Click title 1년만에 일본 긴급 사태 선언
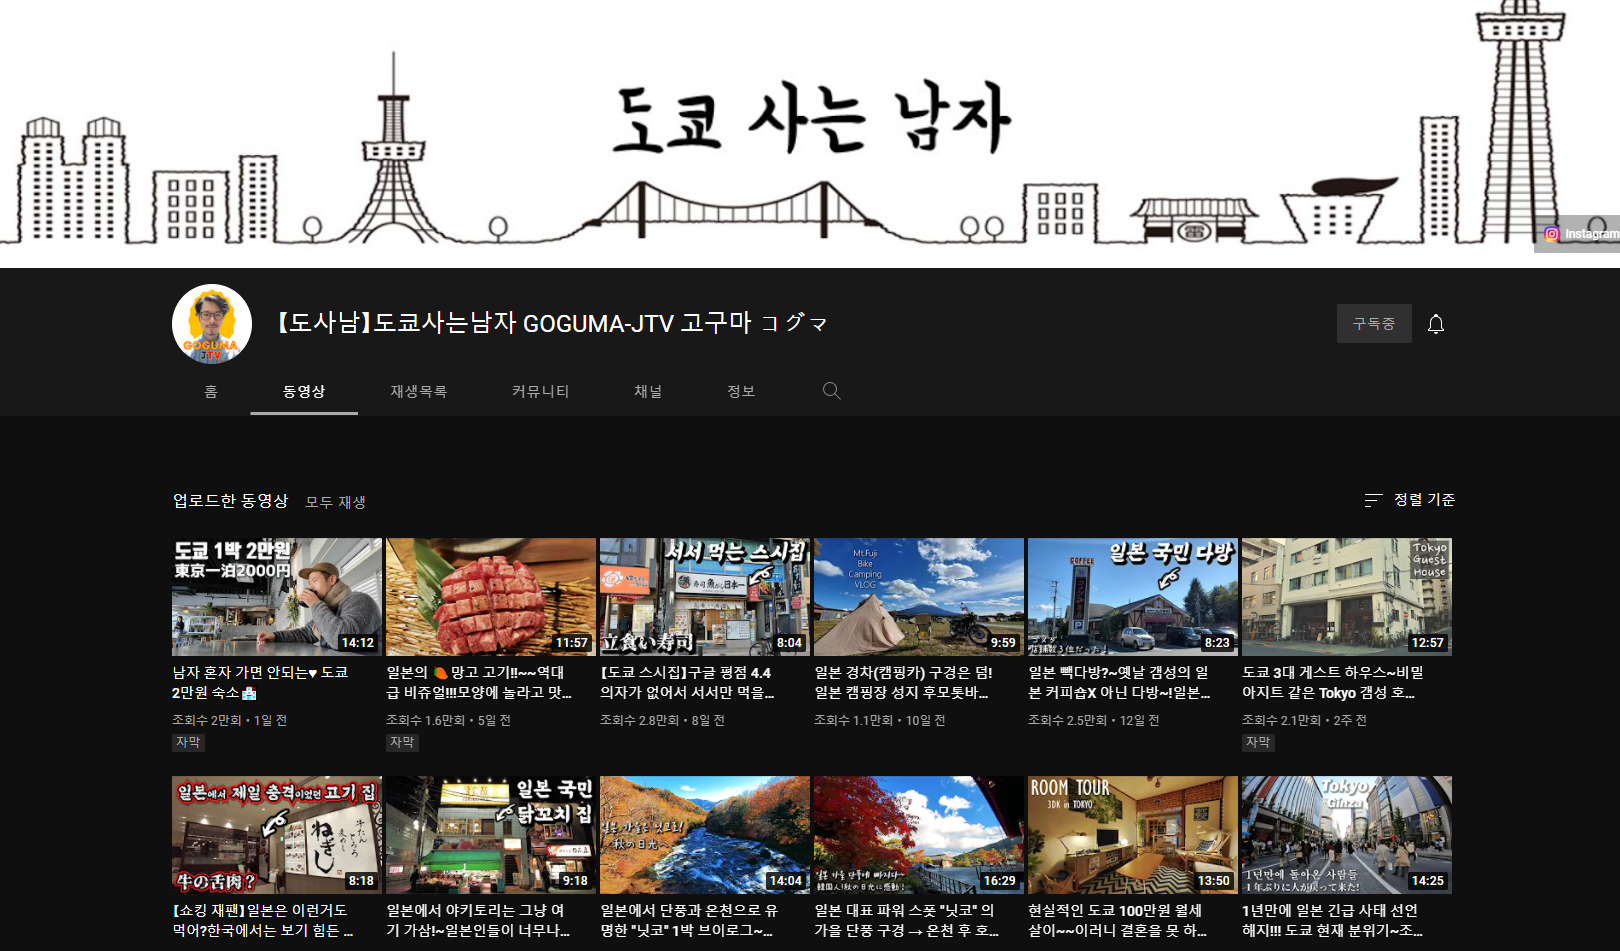 1332,921
